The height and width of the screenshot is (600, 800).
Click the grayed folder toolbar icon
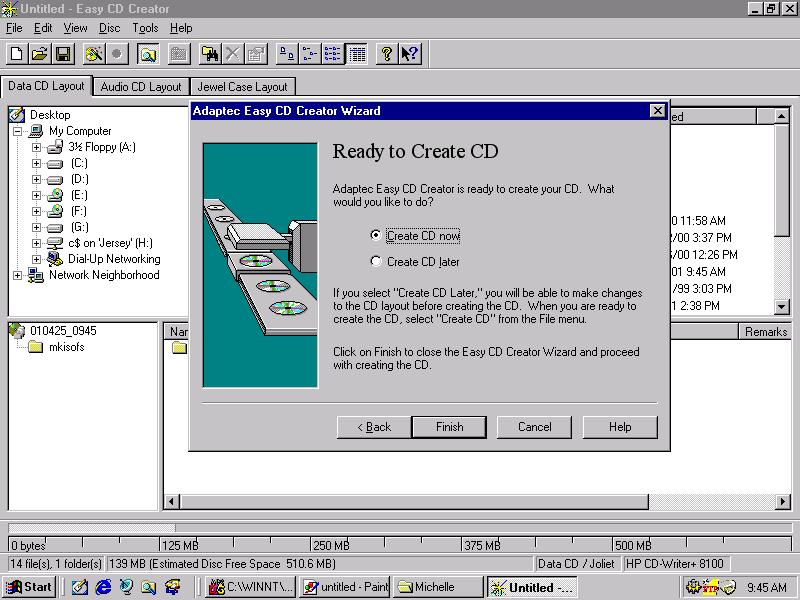click(x=179, y=54)
